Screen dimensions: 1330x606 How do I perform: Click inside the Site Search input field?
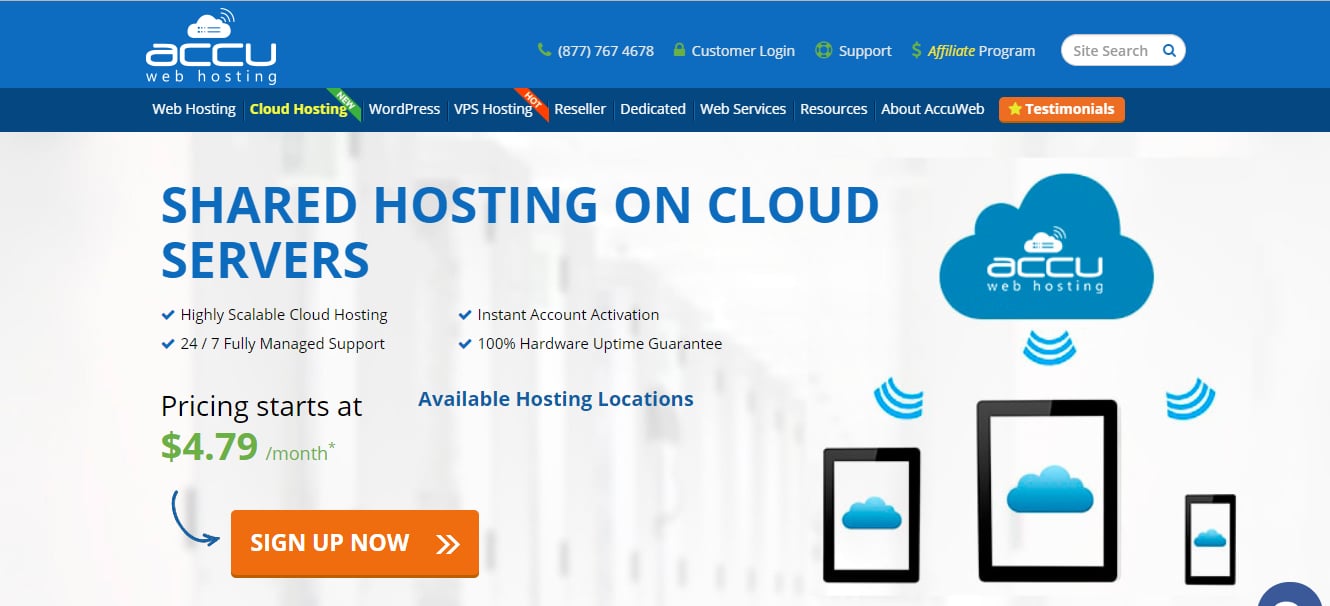click(x=1110, y=49)
